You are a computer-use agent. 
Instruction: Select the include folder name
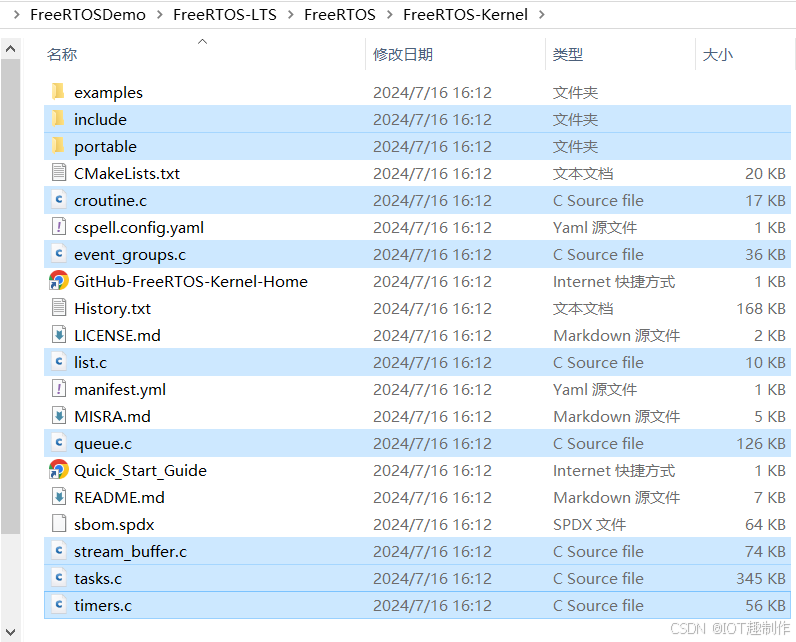pyautogui.click(x=101, y=119)
